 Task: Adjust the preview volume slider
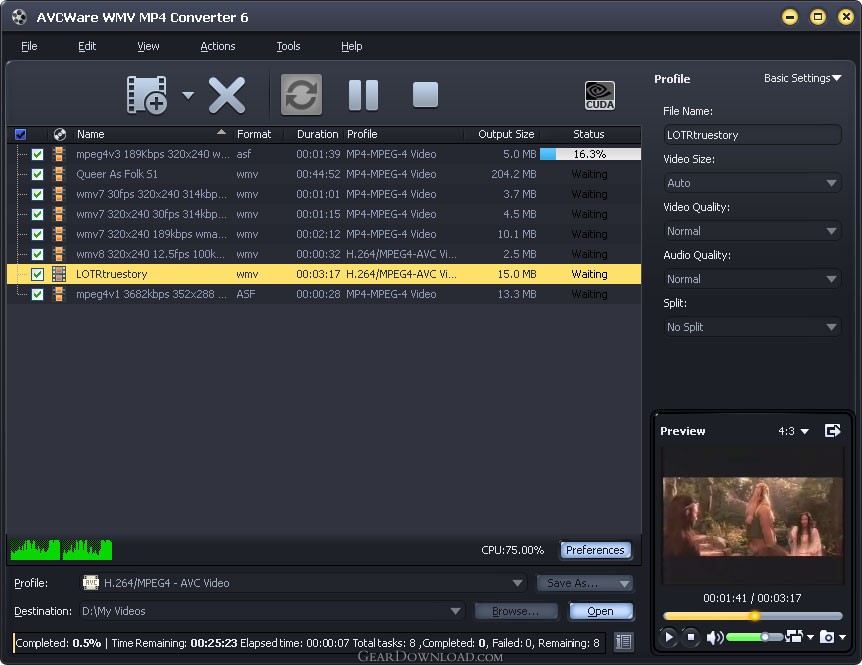tap(754, 637)
